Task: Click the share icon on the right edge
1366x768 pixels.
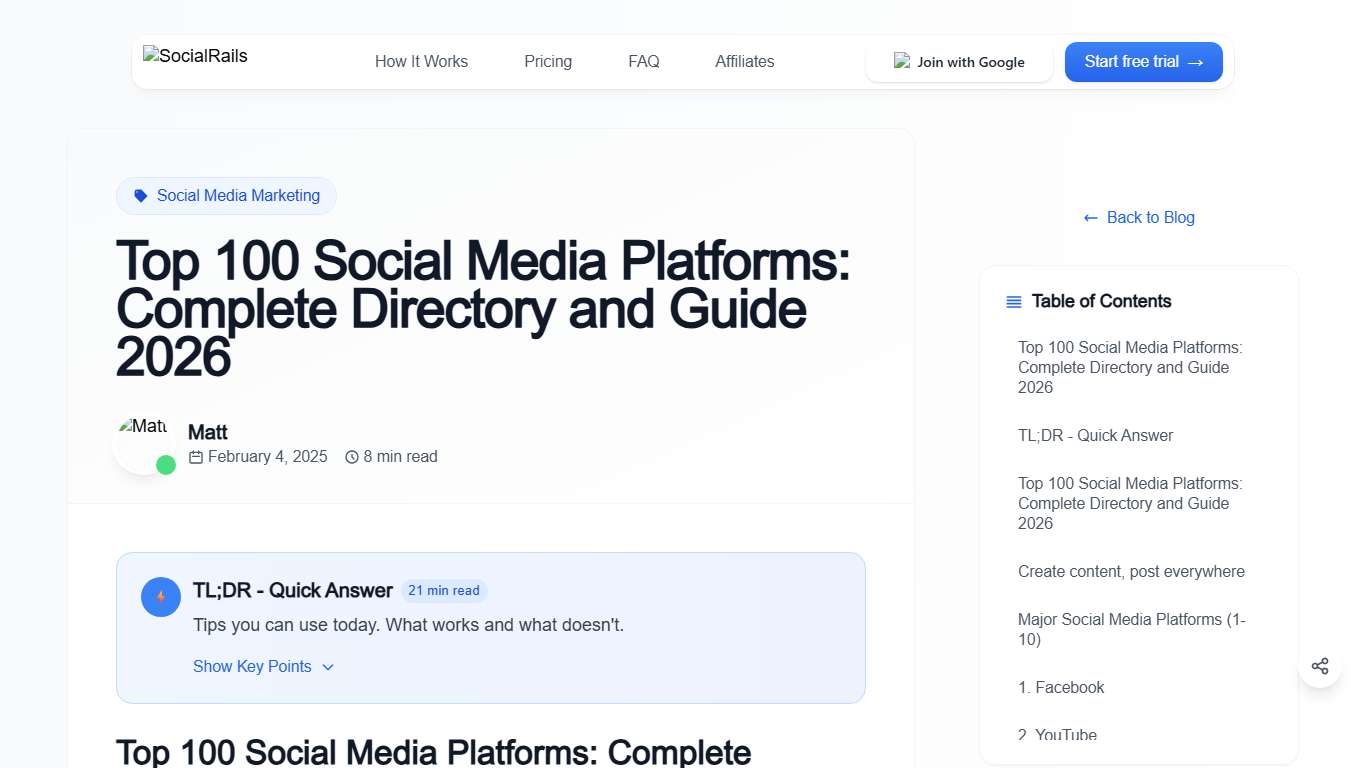Action: point(1320,665)
